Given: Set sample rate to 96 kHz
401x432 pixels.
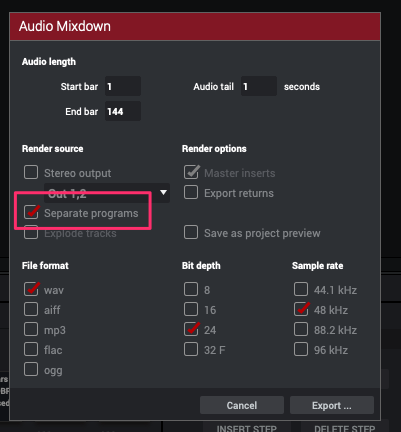Looking at the screenshot, I should [301, 349].
